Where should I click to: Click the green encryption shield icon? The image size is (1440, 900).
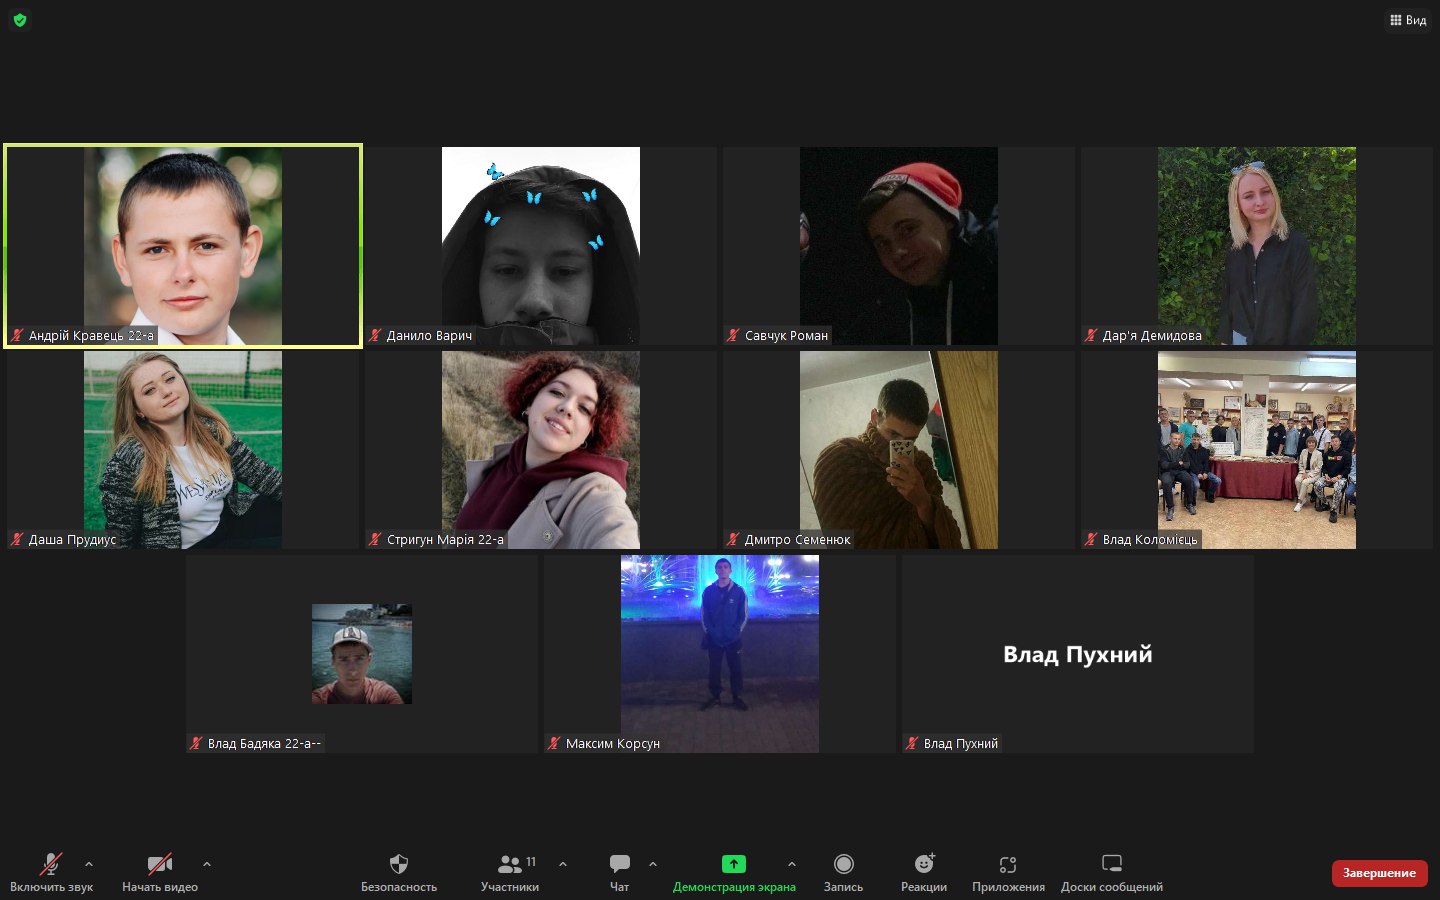20,20
